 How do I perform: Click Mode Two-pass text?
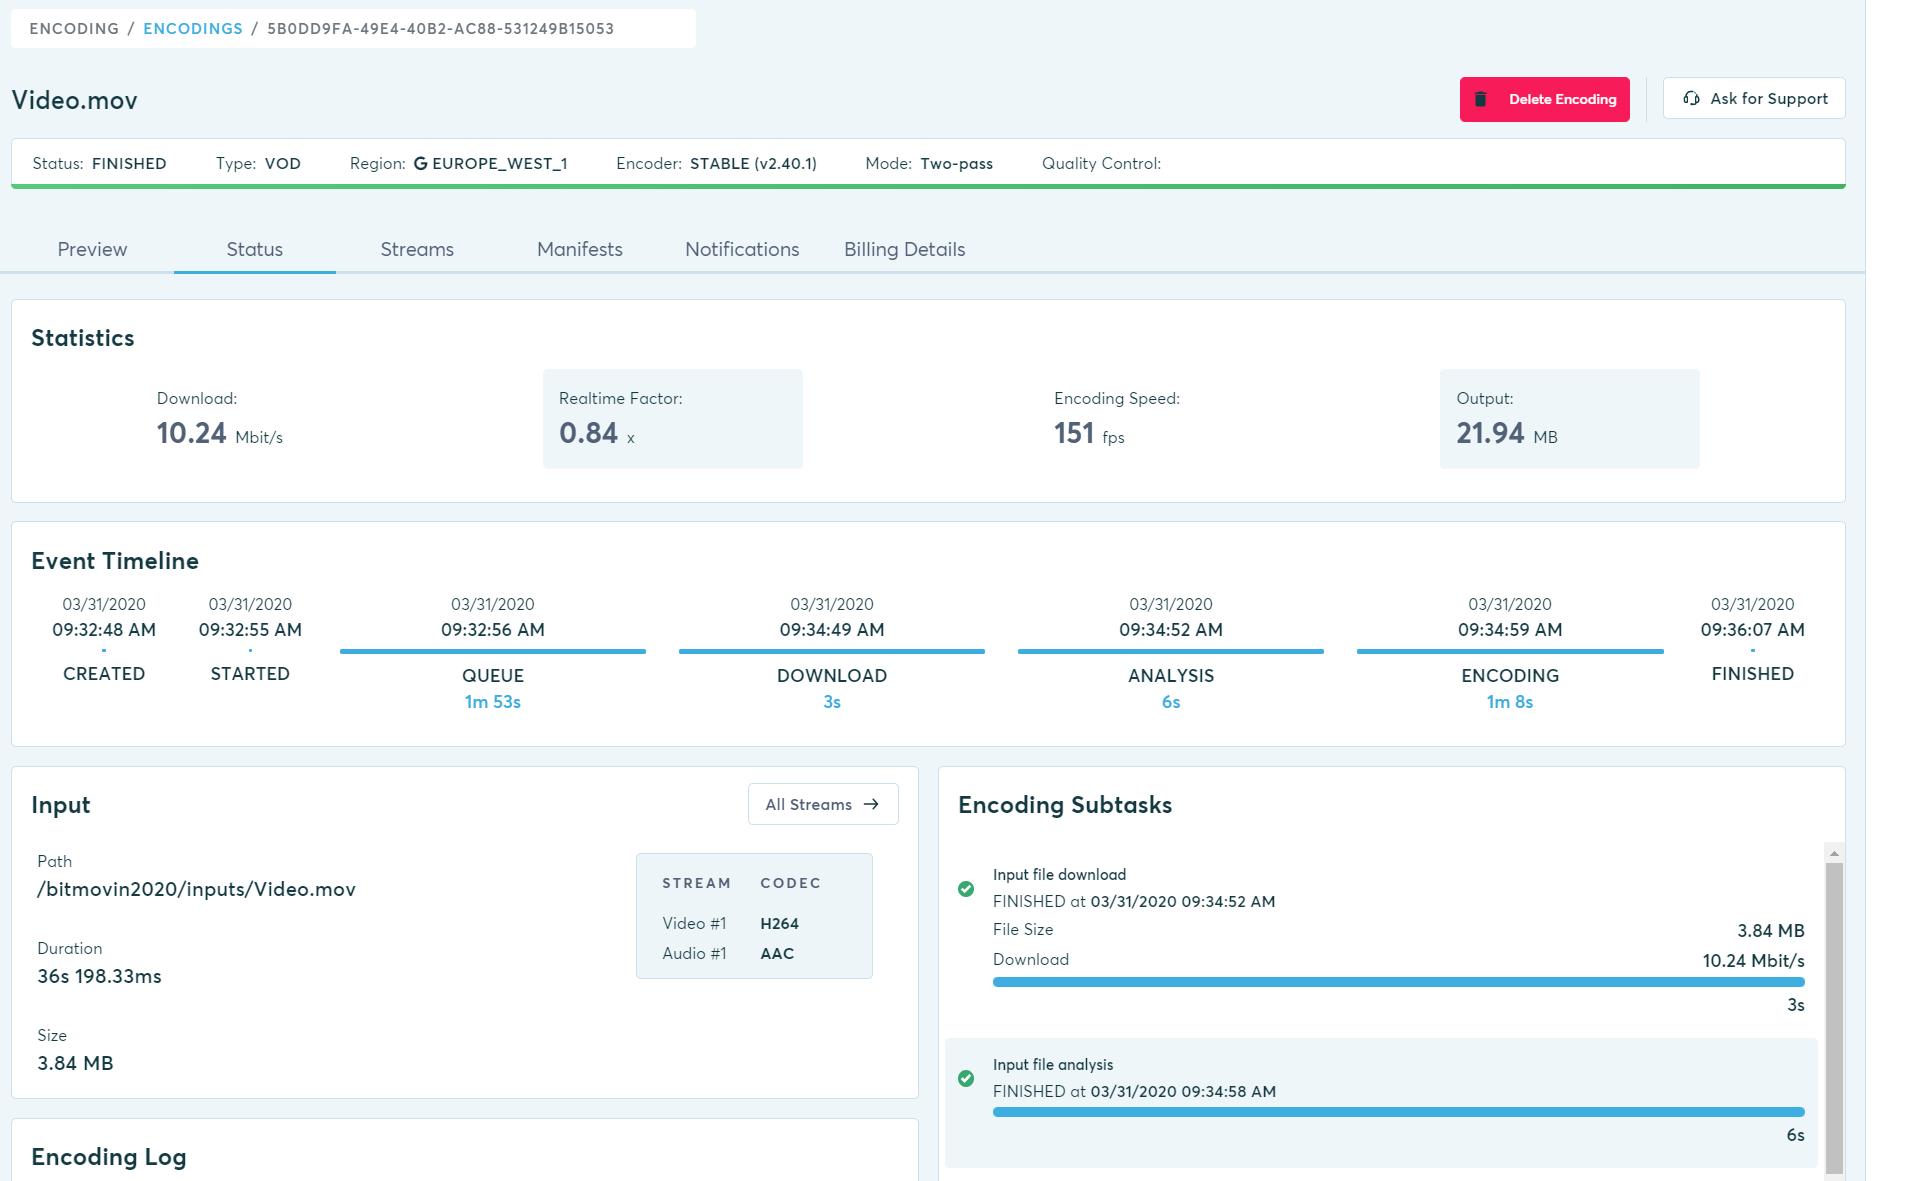click(929, 163)
